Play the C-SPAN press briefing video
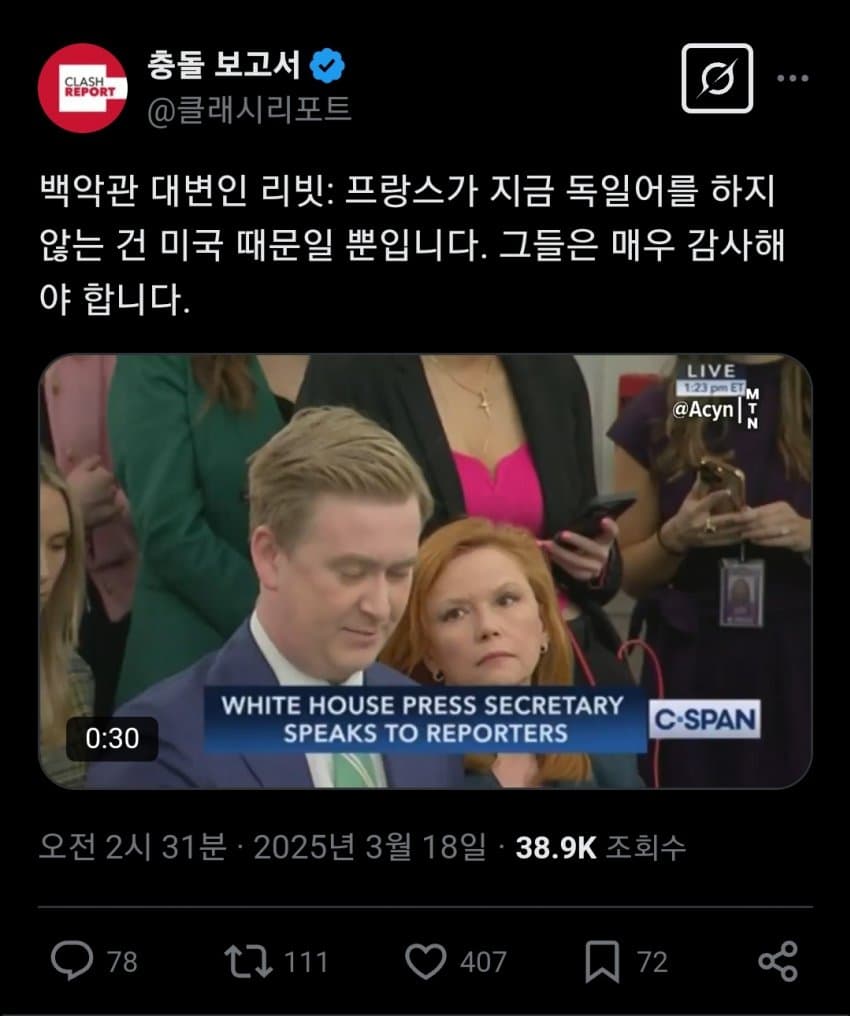The width and height of the screenshot is (850, 1016). [x=425, y=572]
